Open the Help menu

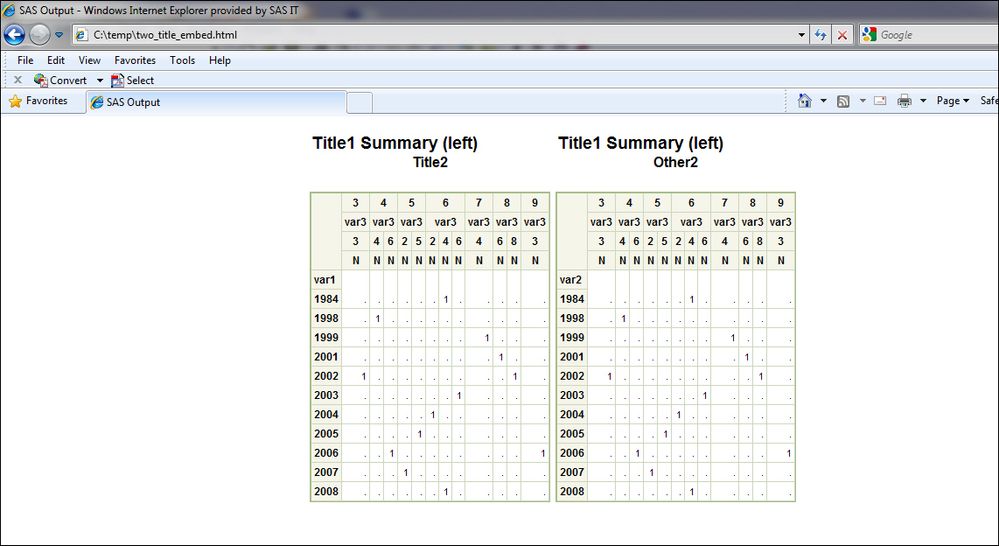(x=220, y=60)
